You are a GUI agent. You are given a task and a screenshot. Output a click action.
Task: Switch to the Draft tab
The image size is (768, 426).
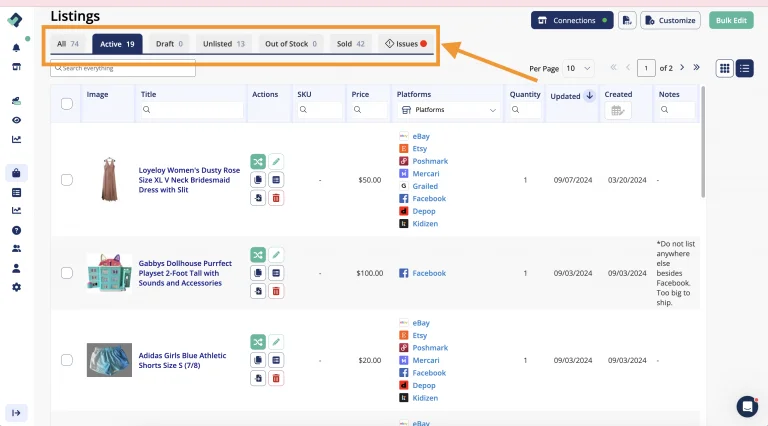coord(169,44)
